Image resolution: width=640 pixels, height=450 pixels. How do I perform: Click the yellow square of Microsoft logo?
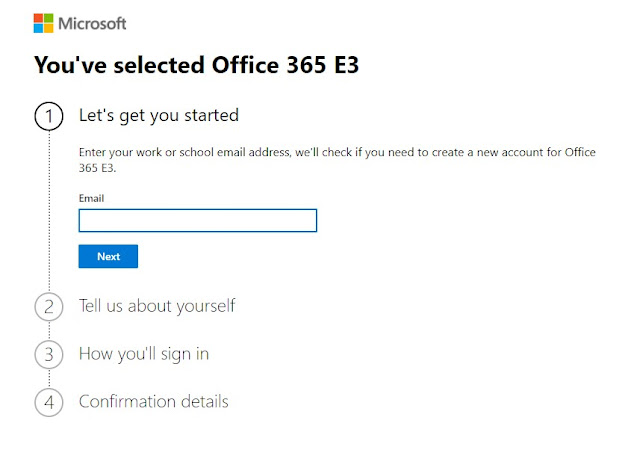(50, 29)
